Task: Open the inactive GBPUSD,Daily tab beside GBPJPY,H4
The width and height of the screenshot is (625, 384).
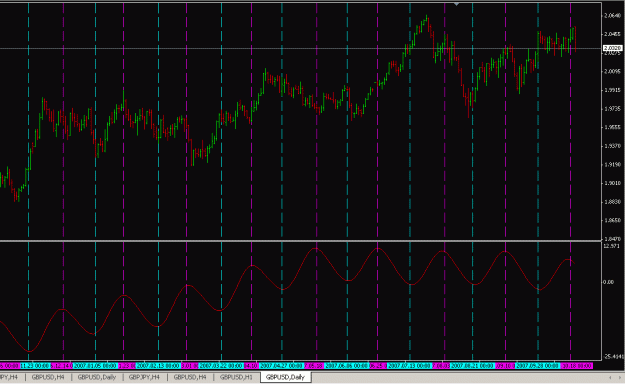Action: tap(96, 377)
